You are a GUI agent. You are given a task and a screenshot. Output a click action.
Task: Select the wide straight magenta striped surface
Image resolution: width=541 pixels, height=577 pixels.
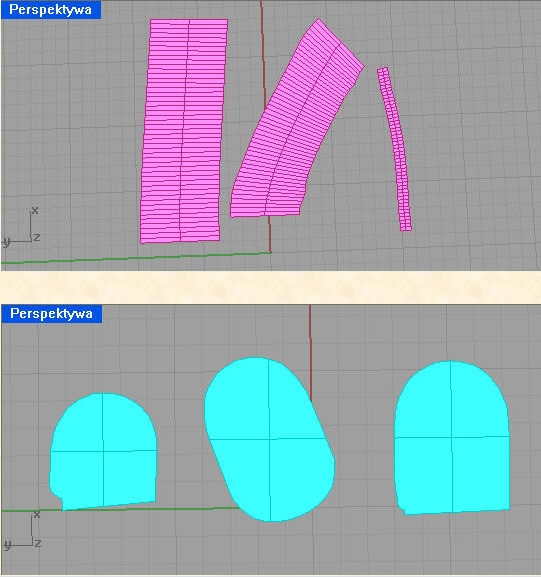(x=184, y=131)
